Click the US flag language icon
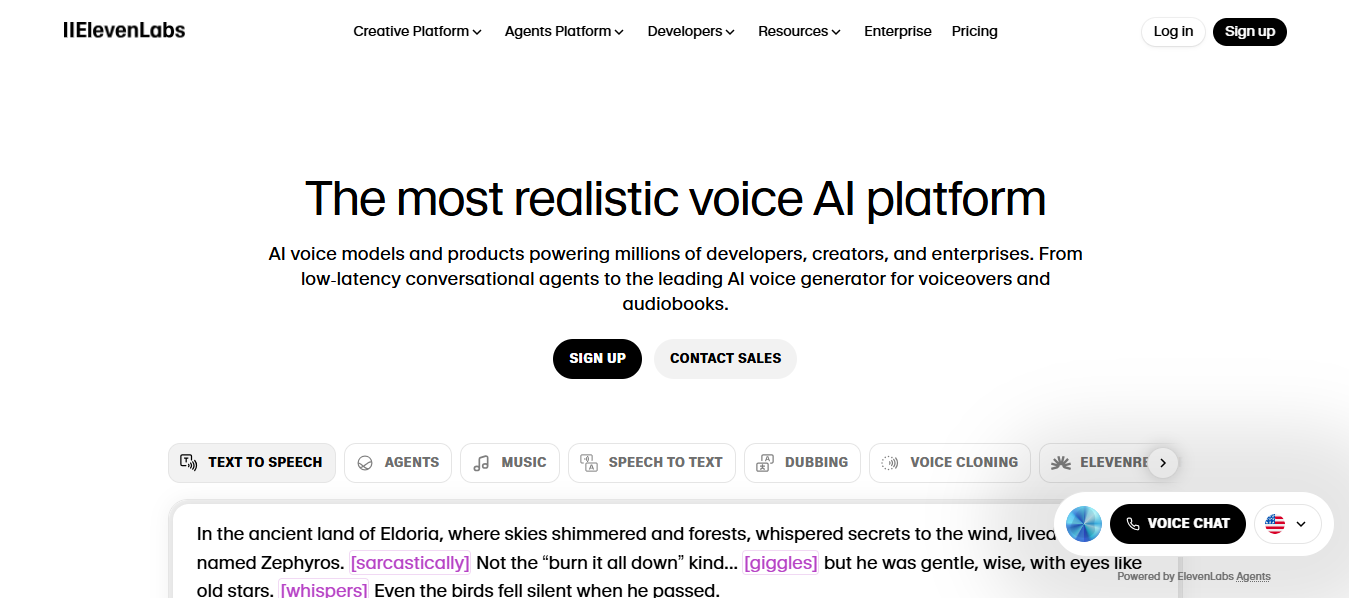Screen dimensions: 1349x598 (1274, 524)
